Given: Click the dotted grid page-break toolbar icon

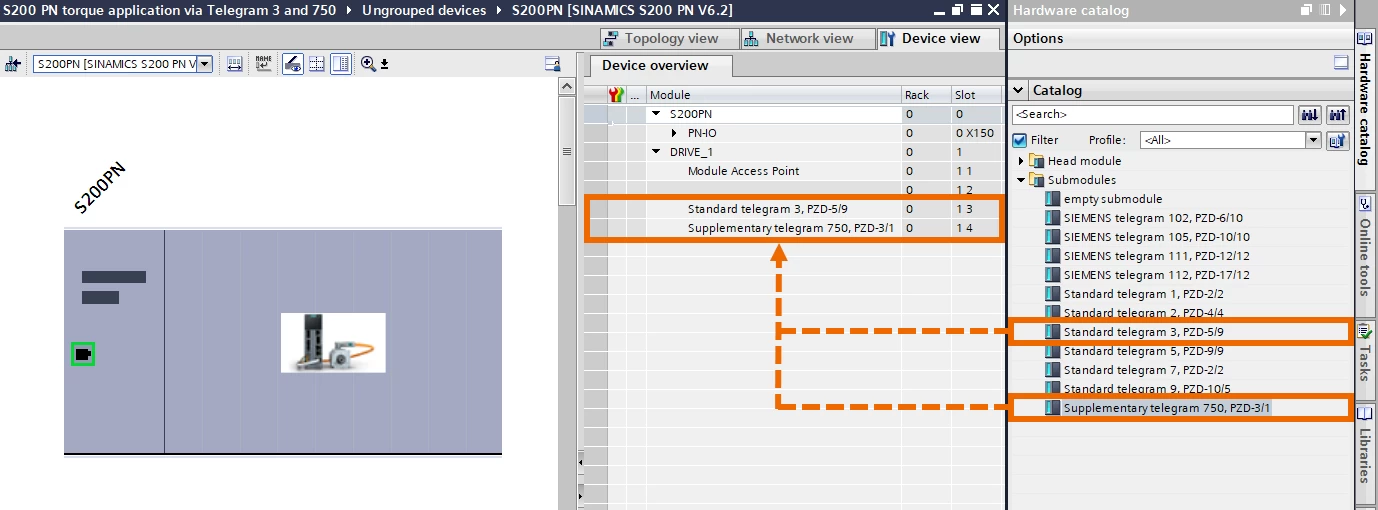Looking at the screenshot, I should (x=316, y=64).
